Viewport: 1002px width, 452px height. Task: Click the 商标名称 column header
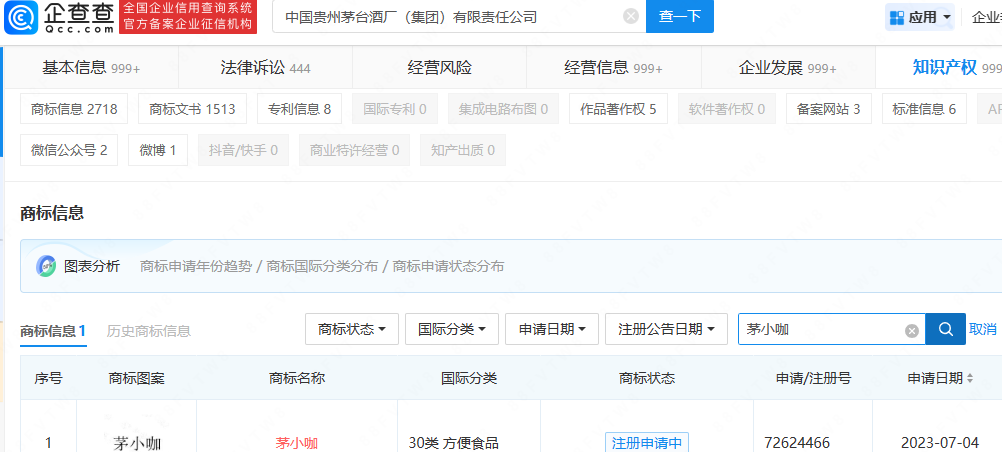[297, 378]
